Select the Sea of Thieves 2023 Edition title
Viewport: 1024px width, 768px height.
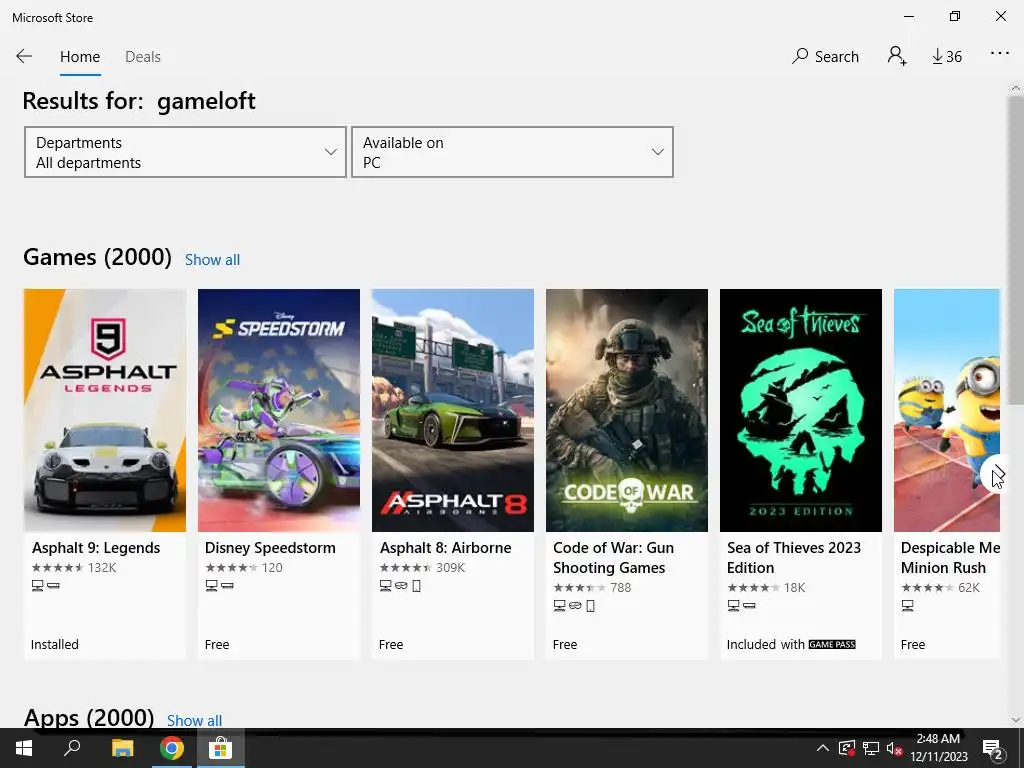(794, 558)
